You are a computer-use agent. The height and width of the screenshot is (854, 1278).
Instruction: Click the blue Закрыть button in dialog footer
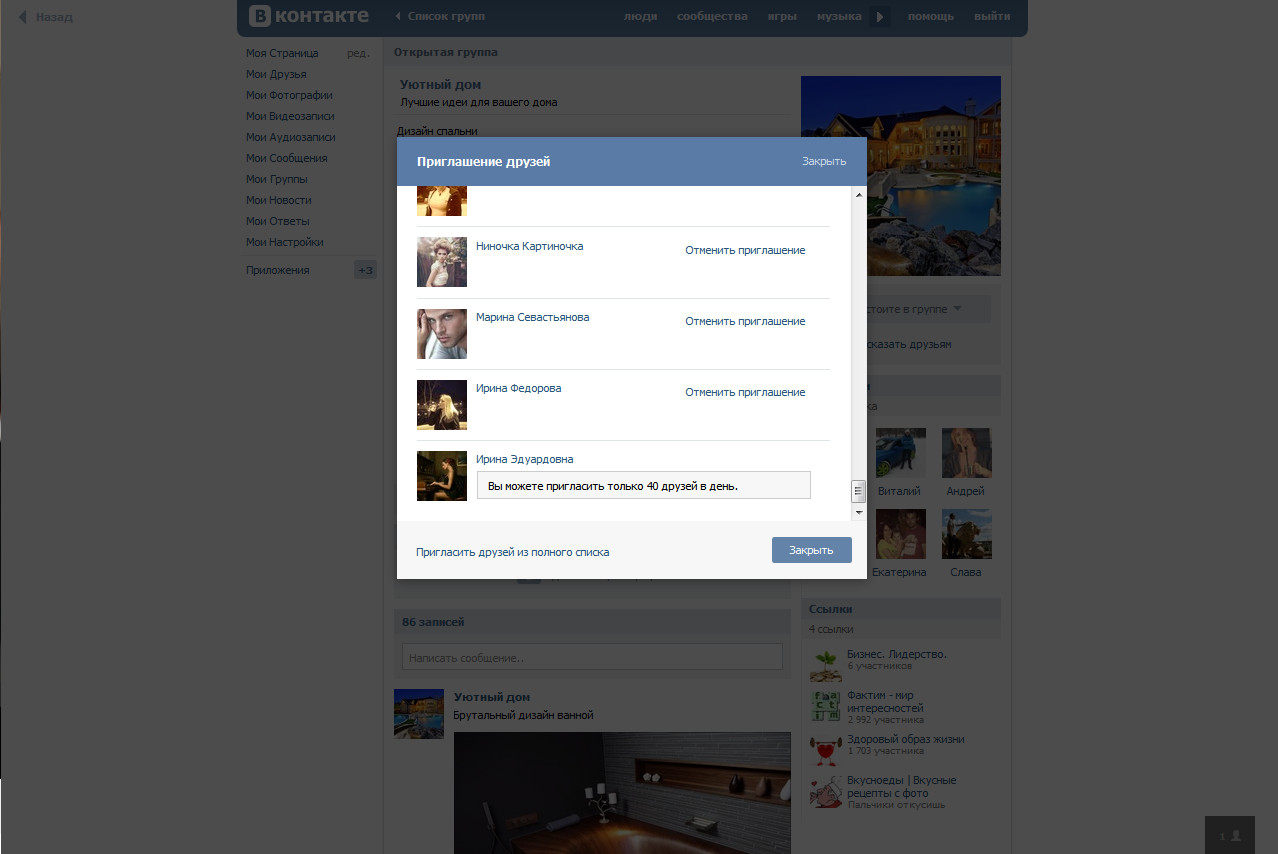[x=811, y=550]
